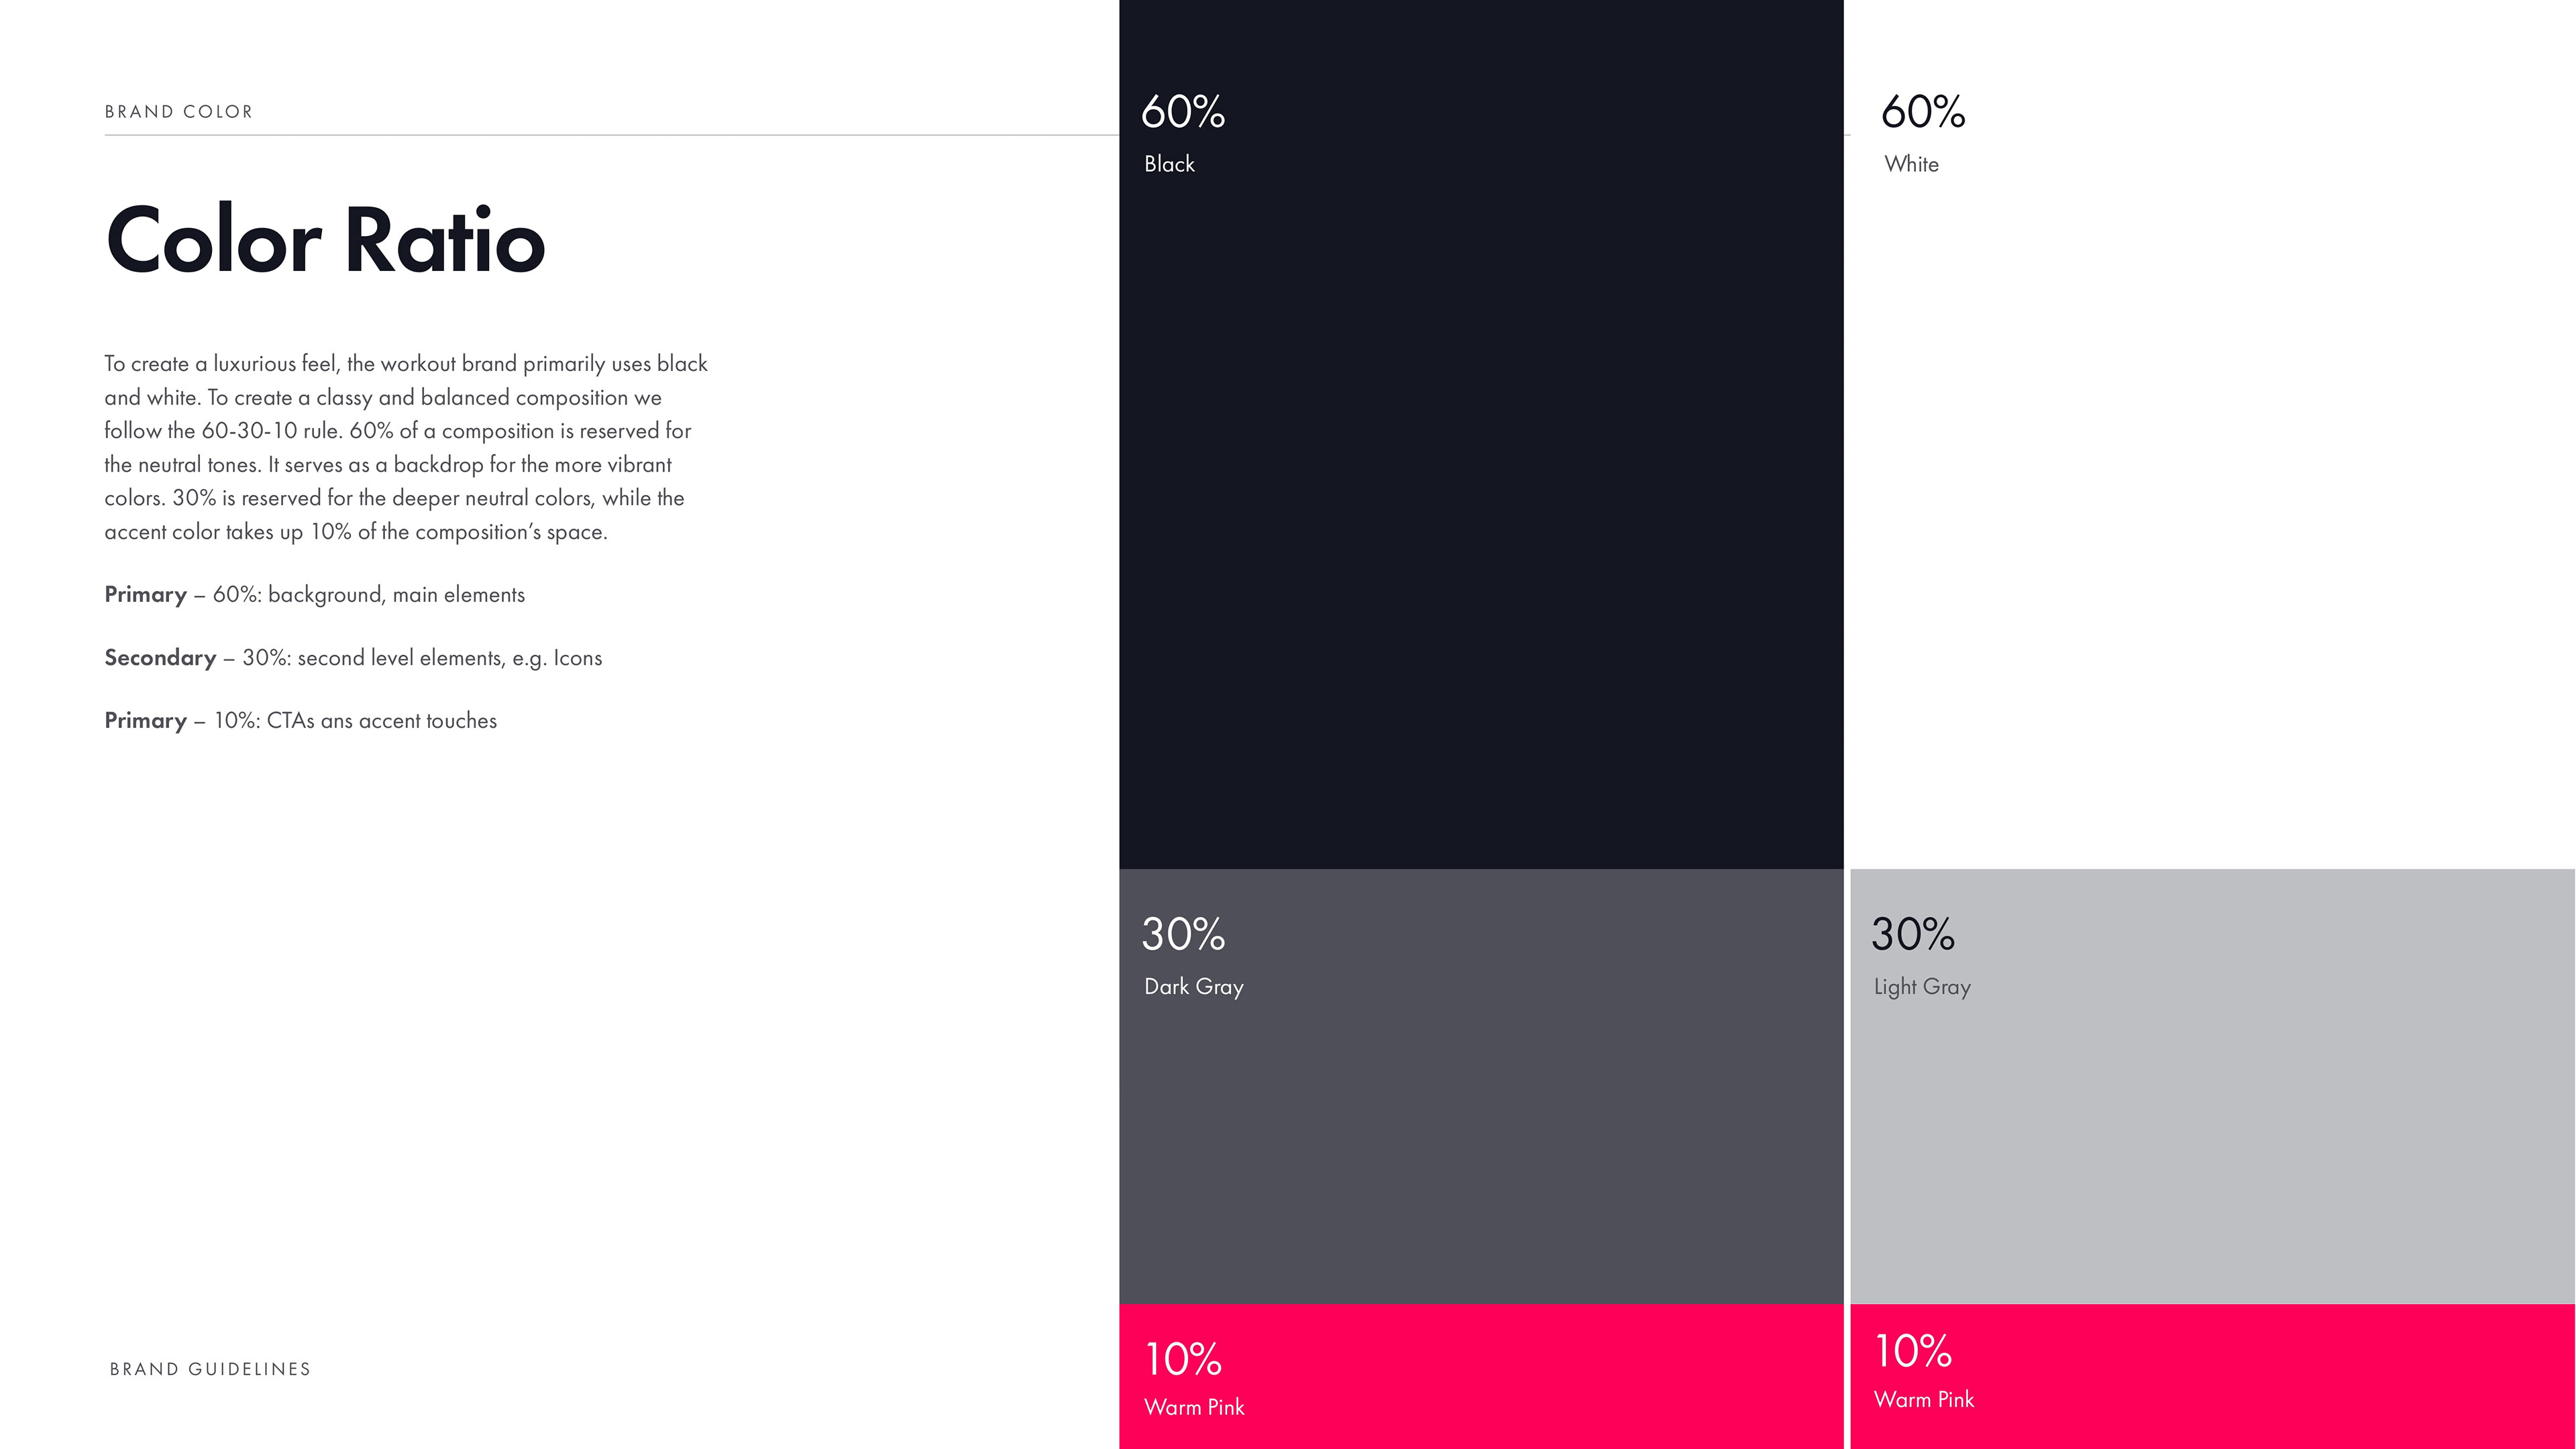This screenshot has width=2576, height=1449.
Task: Click the BRAND COLOR header text
Action: (179, 112)
